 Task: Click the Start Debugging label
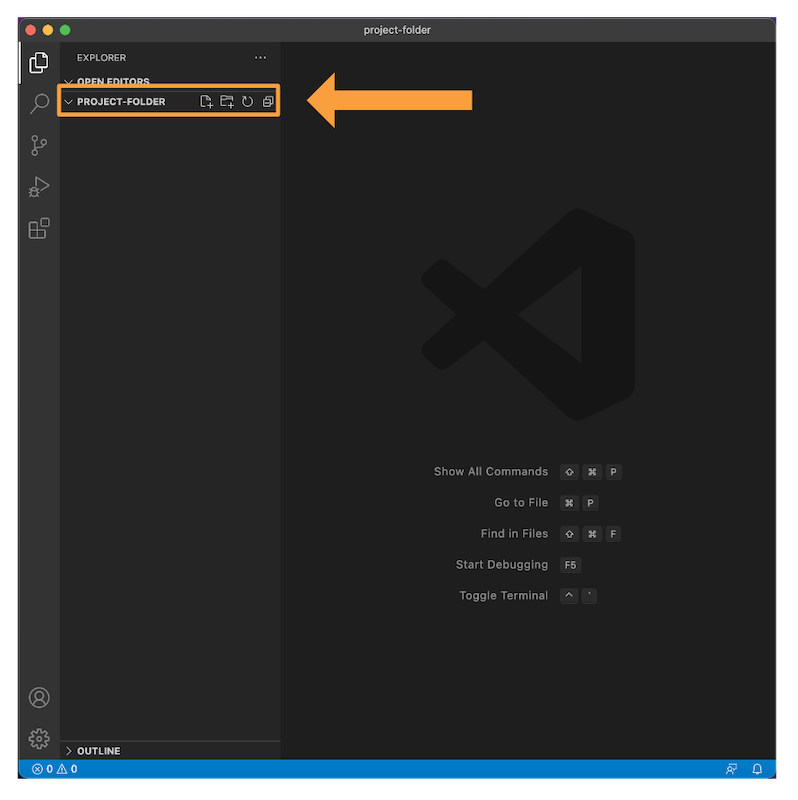click(x=502, y=565)
